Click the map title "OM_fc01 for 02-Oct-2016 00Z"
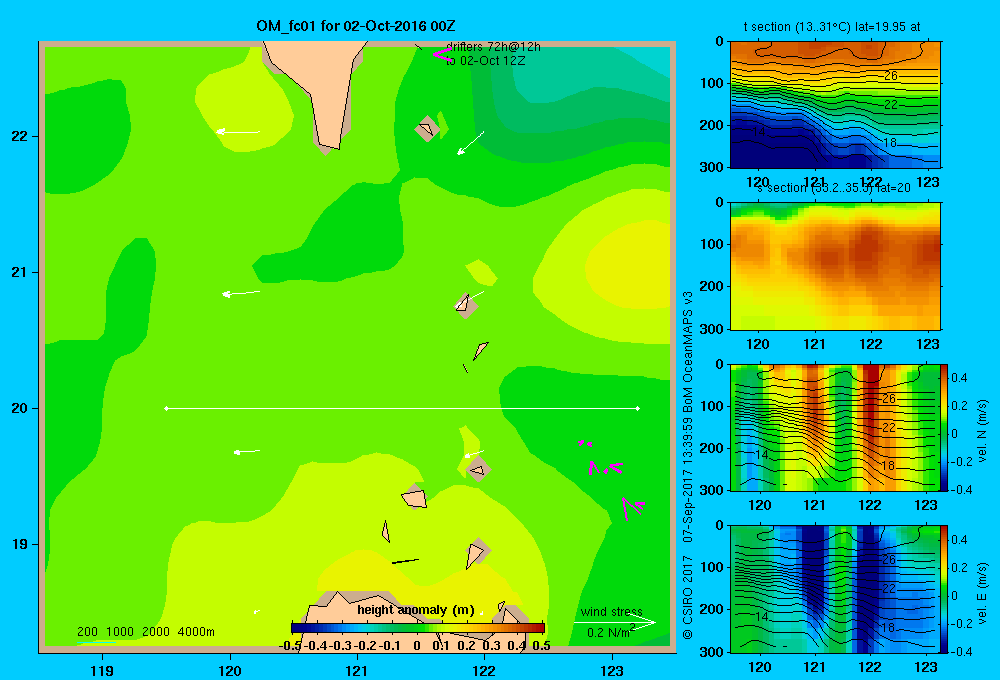The image size is (1000, 680). click(x=356, y=26)
